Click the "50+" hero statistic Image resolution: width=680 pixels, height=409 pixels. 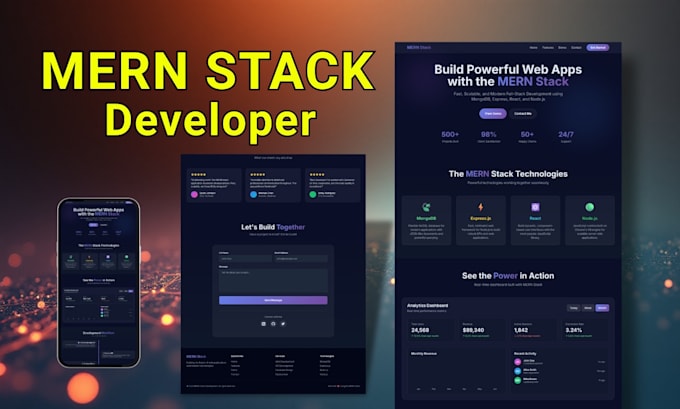[x=527, y=134]
